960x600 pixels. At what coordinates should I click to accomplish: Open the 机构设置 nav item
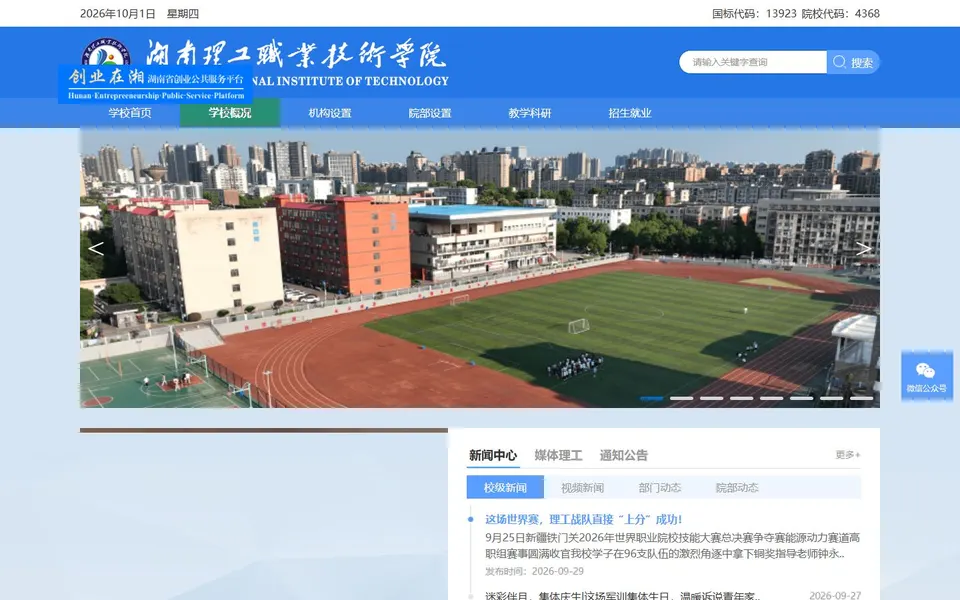330,113
